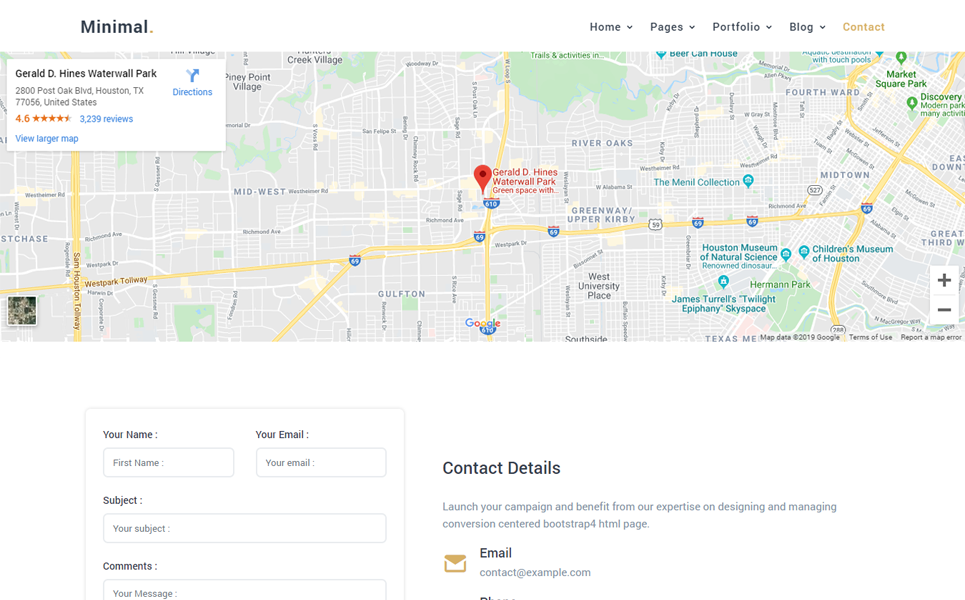Zoom out the map with minus button
Image resolution: width=965 pixels, height=600 pixels.
pos(943,311)
